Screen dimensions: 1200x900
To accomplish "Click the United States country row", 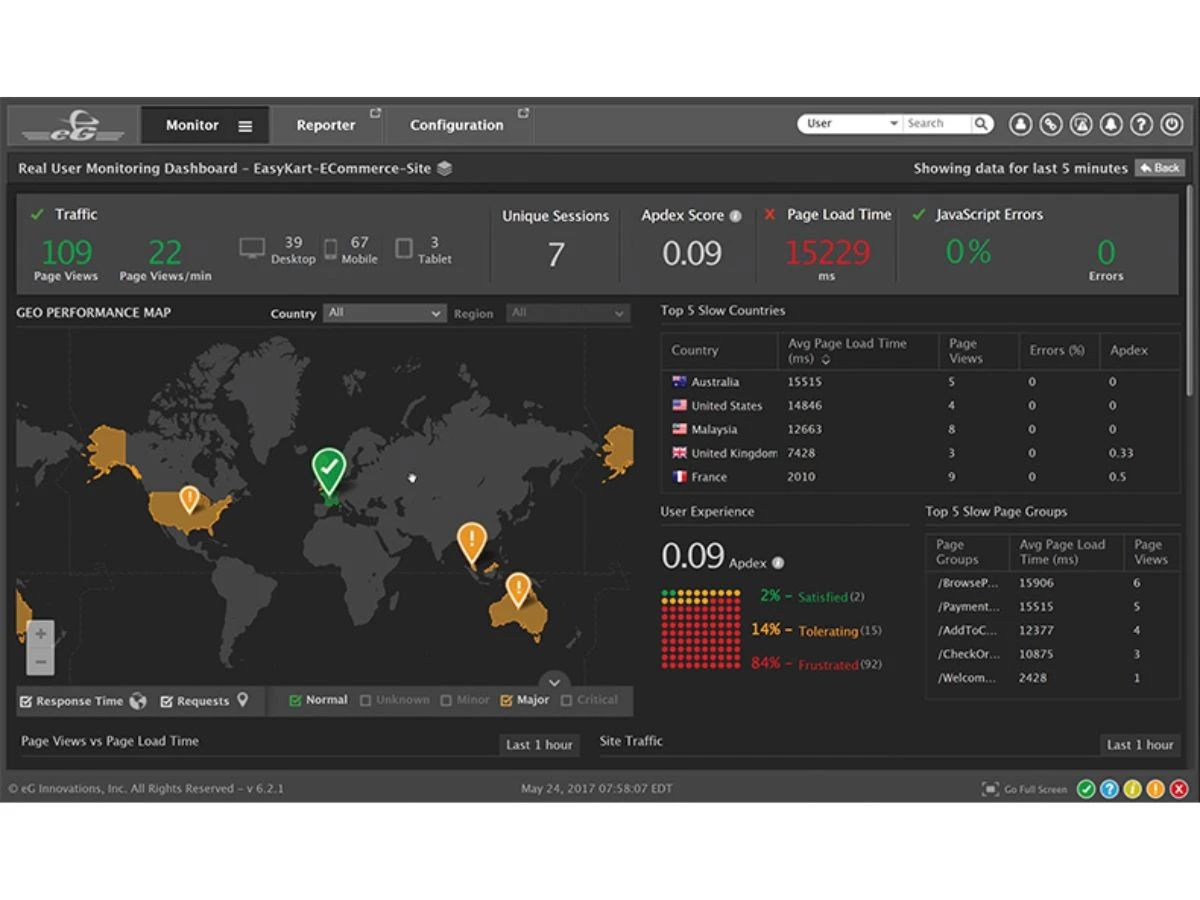I will [920, 406].
